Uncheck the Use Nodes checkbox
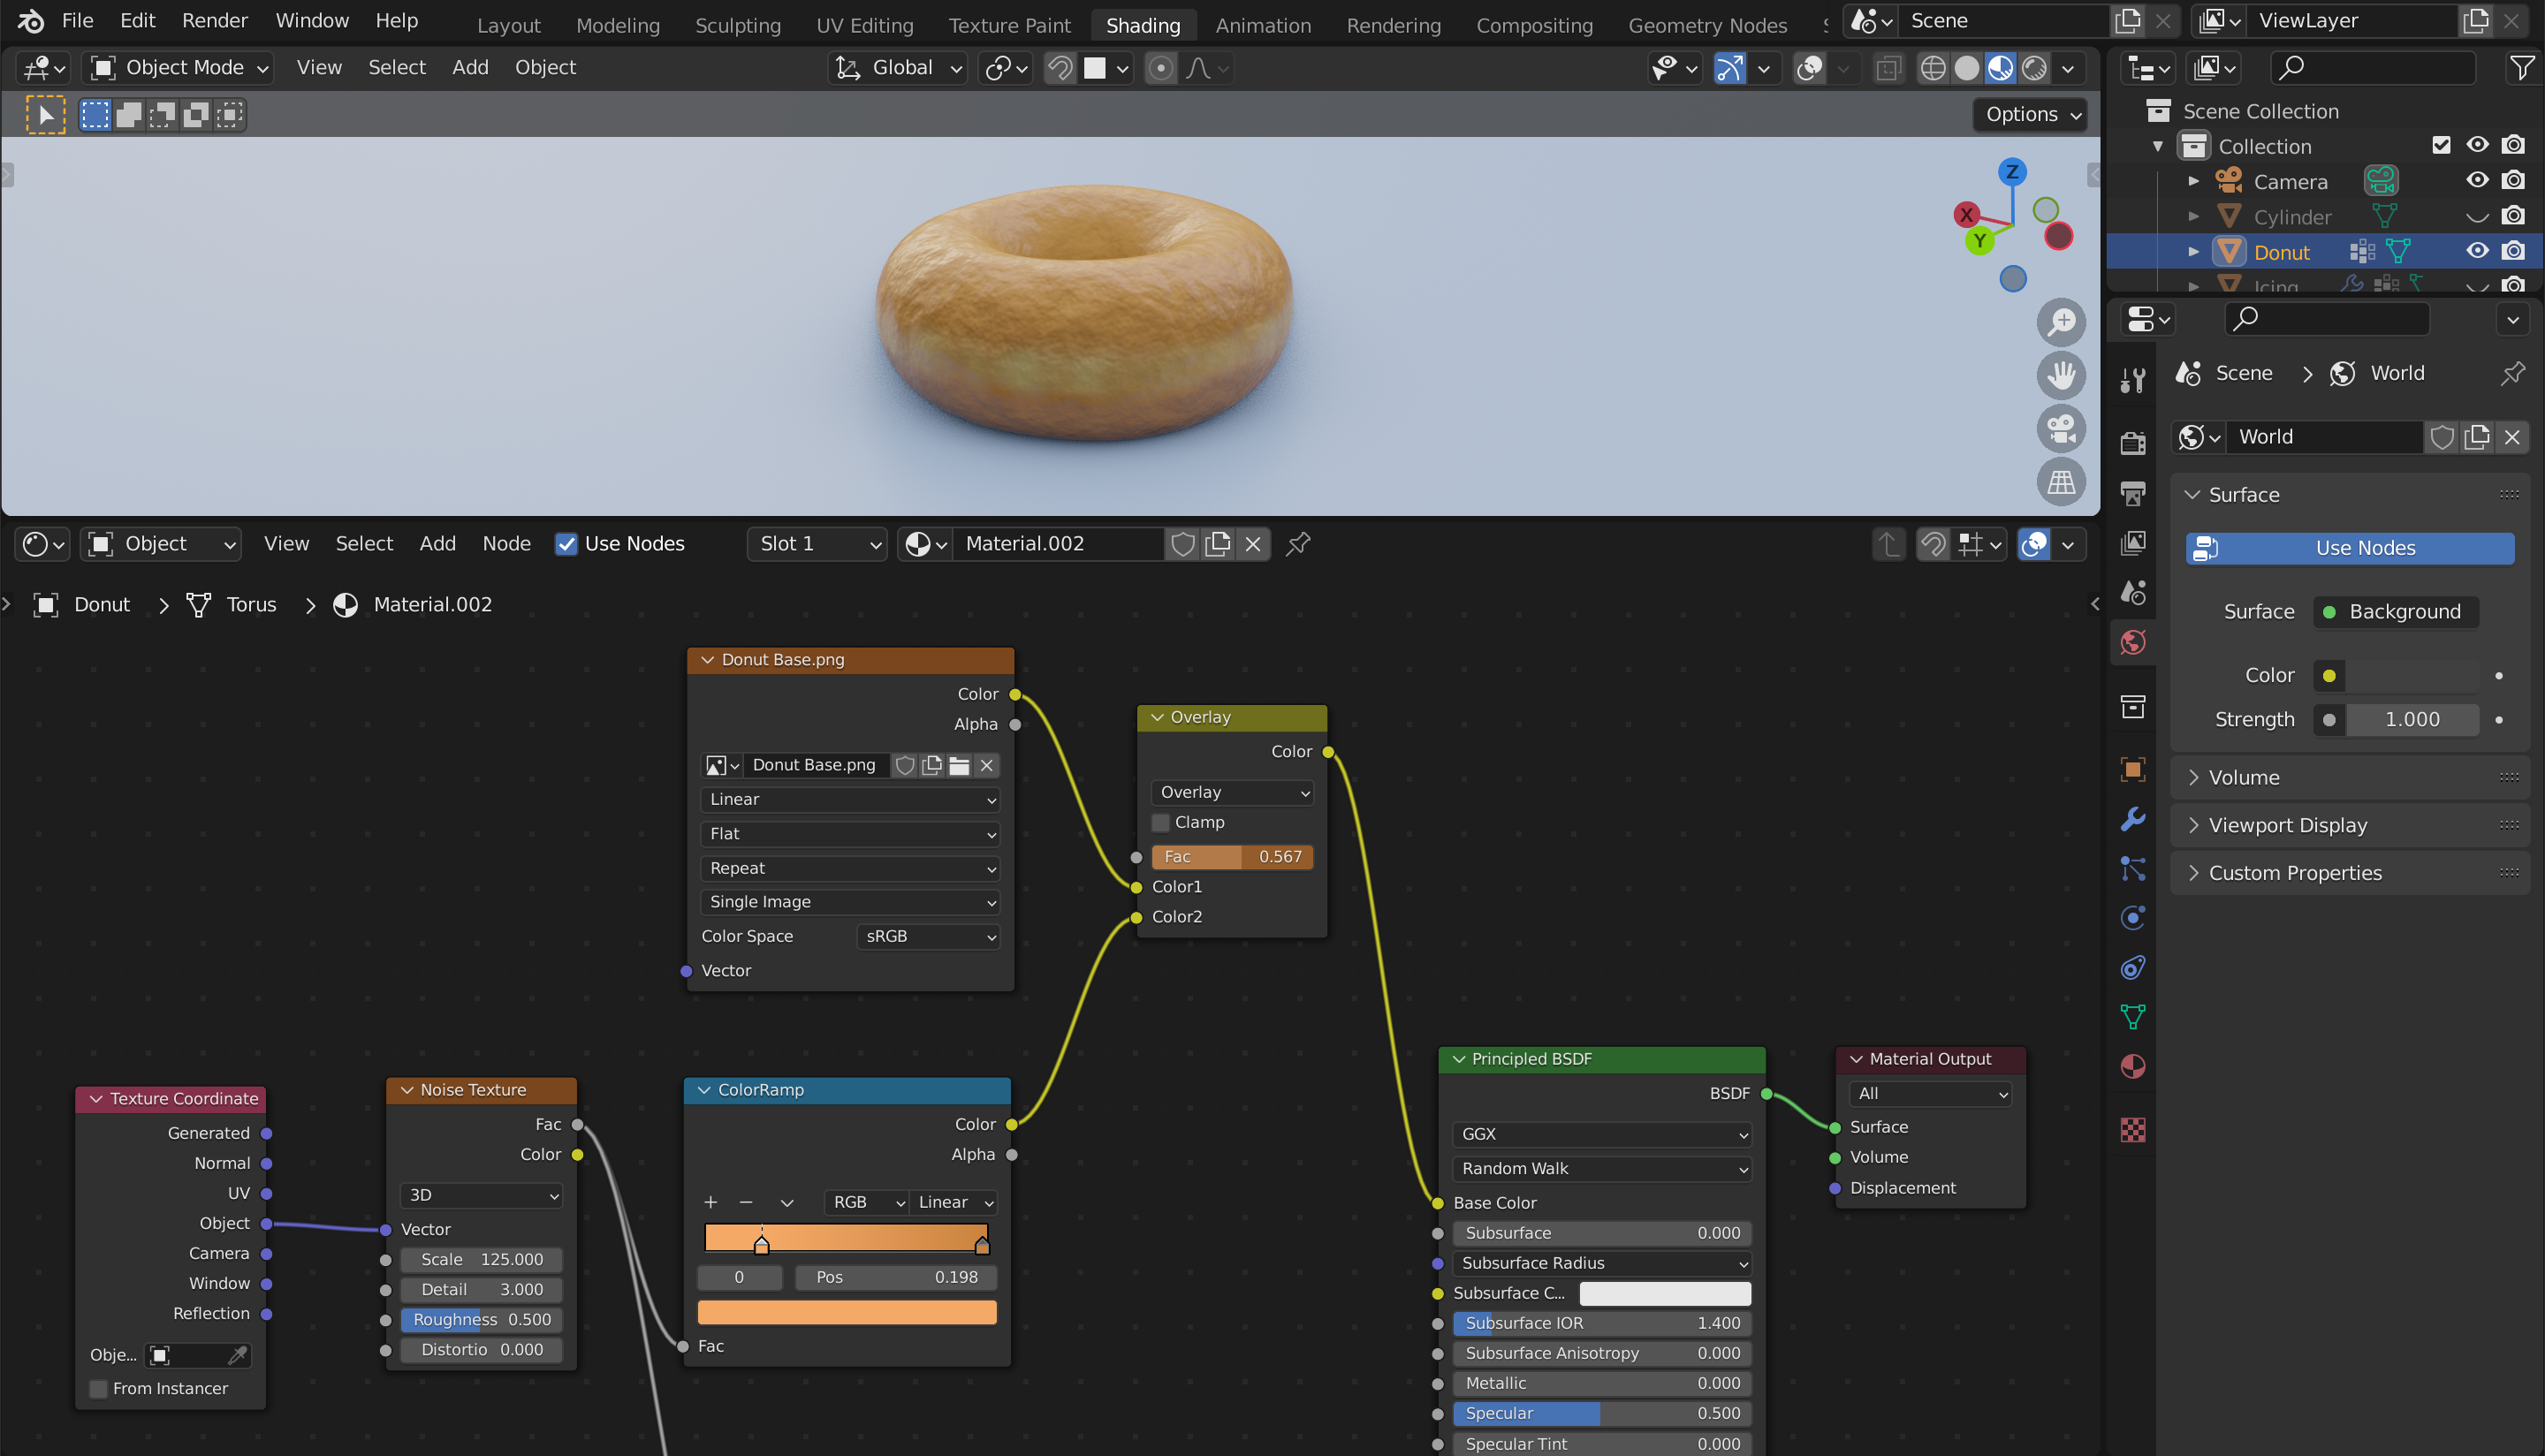 click(566, 544)
